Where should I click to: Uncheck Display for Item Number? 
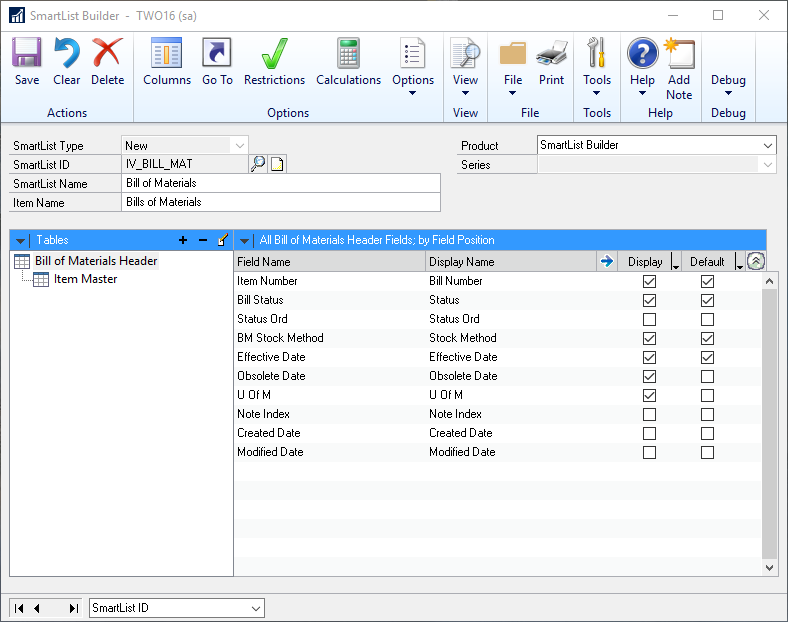click(649, 281)
